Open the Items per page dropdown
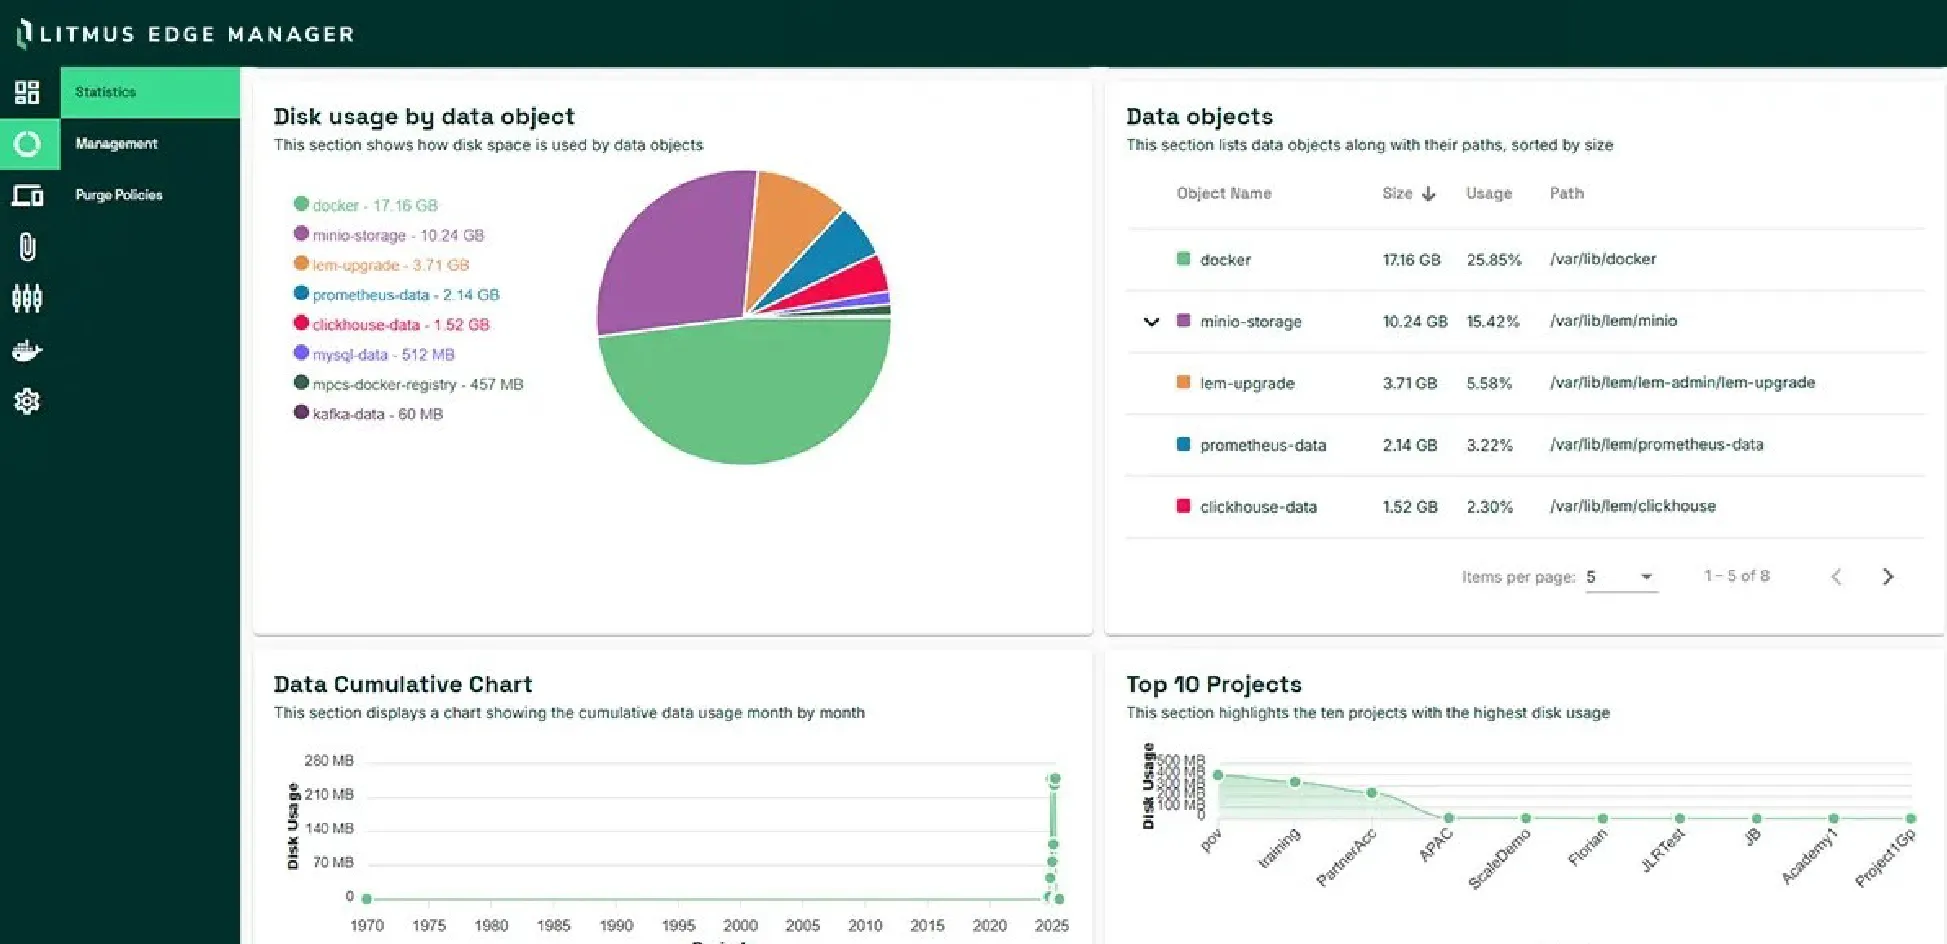Image resolution: width=1947 pixels, height=944 pixels. [1620, 577]
